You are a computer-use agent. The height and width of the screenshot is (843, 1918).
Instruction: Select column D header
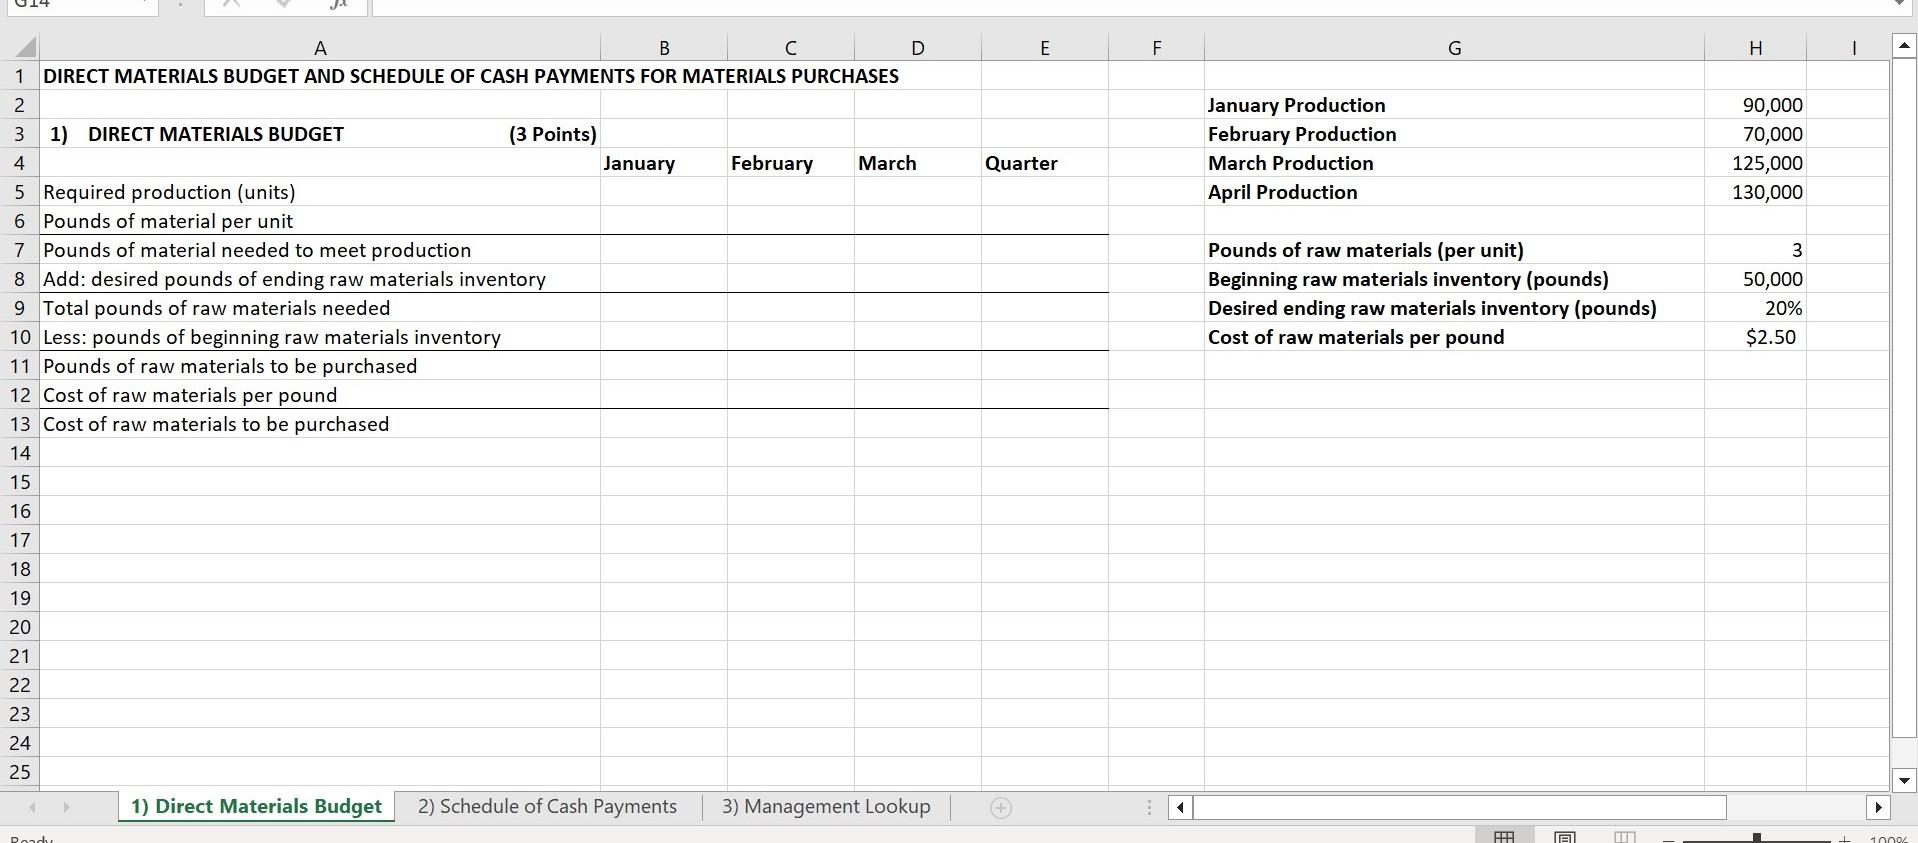click(918, 48)
